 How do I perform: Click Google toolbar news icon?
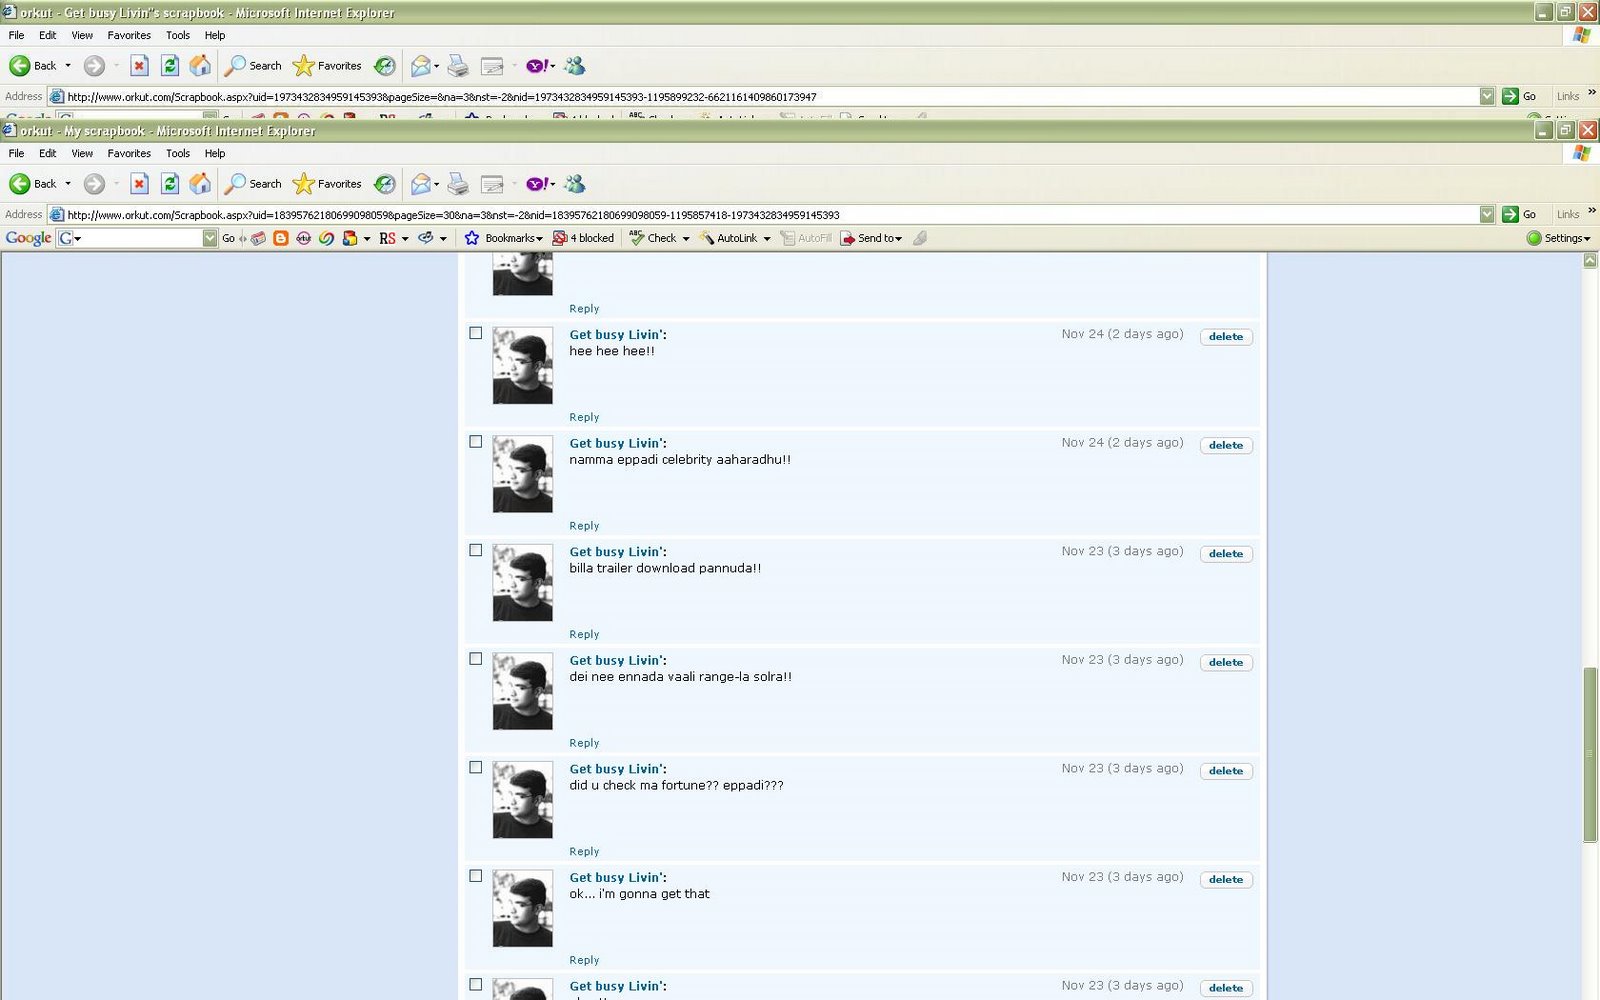tap(258, 238)
